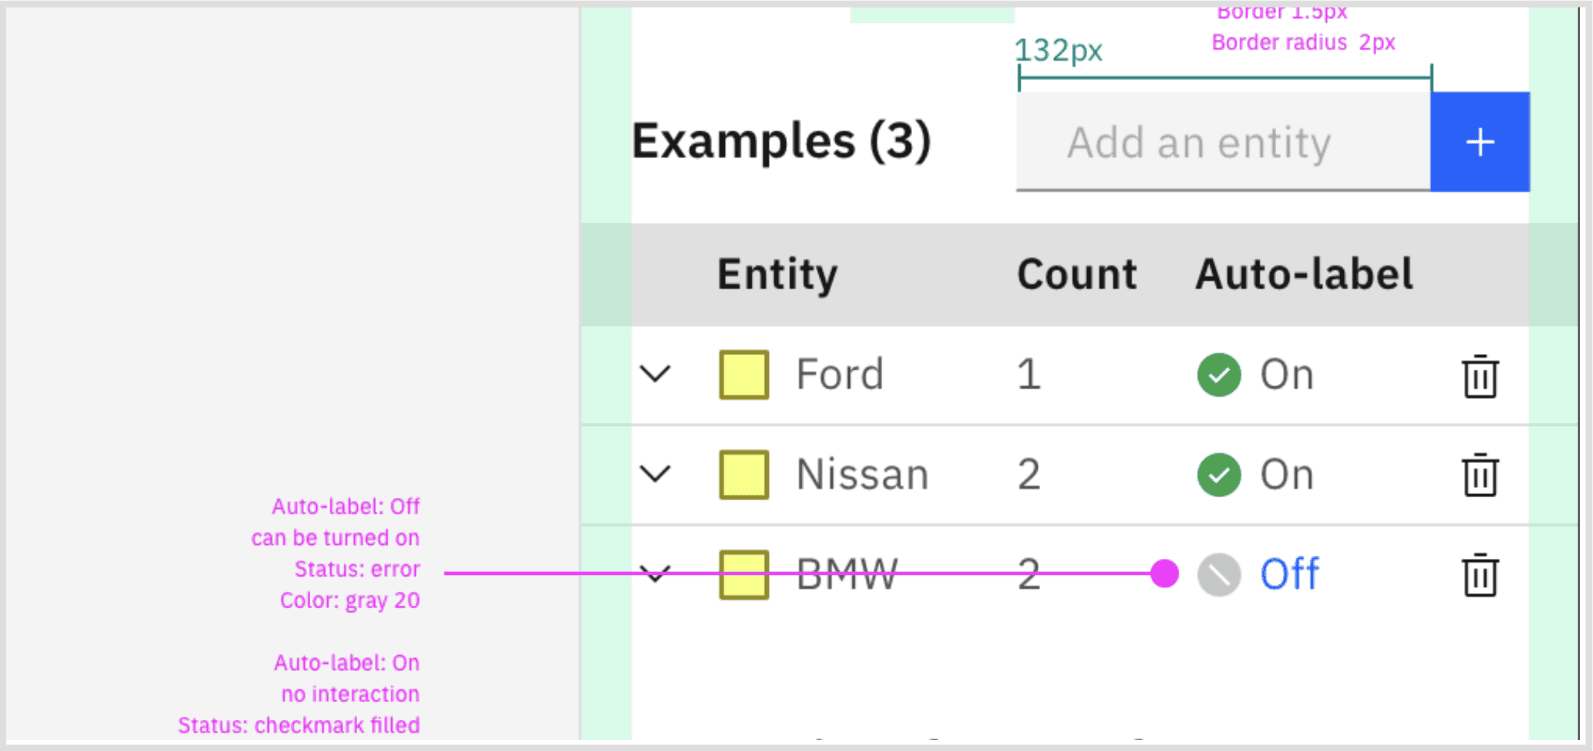Expand the BMW entity row
1593x751 pixels.
[x=655, y=574]
